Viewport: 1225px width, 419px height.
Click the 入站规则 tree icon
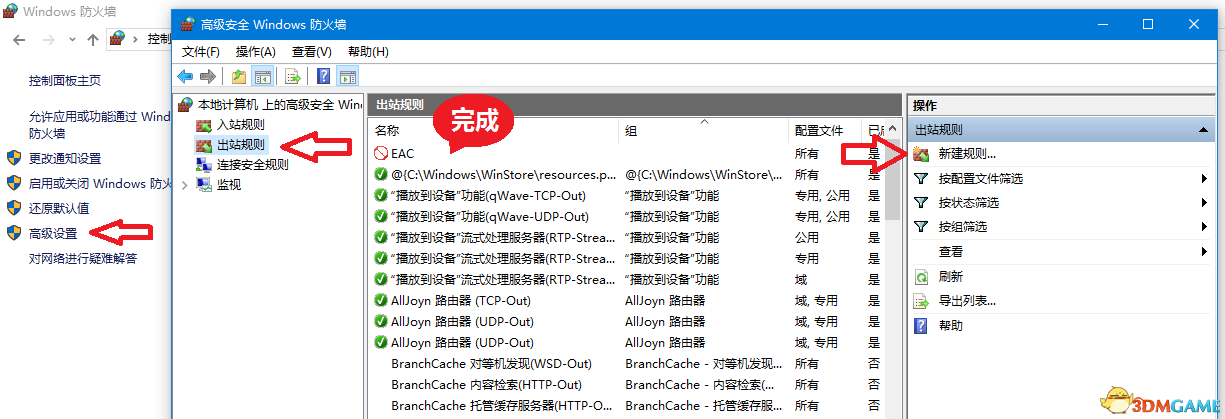click(204, 125)
